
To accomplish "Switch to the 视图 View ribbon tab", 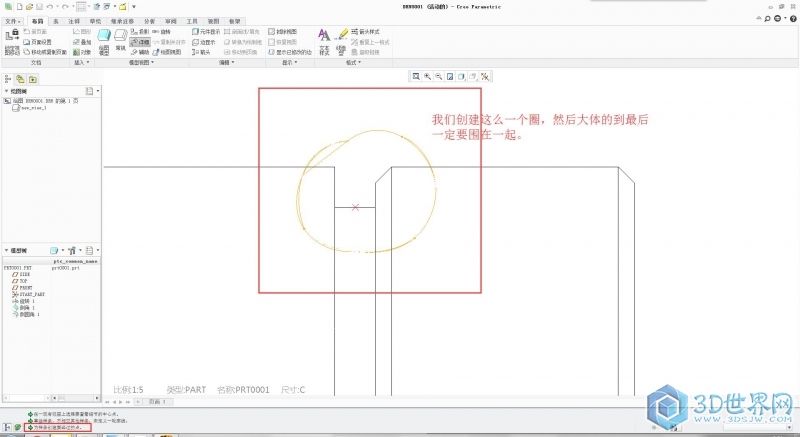I will click(213, 21).
